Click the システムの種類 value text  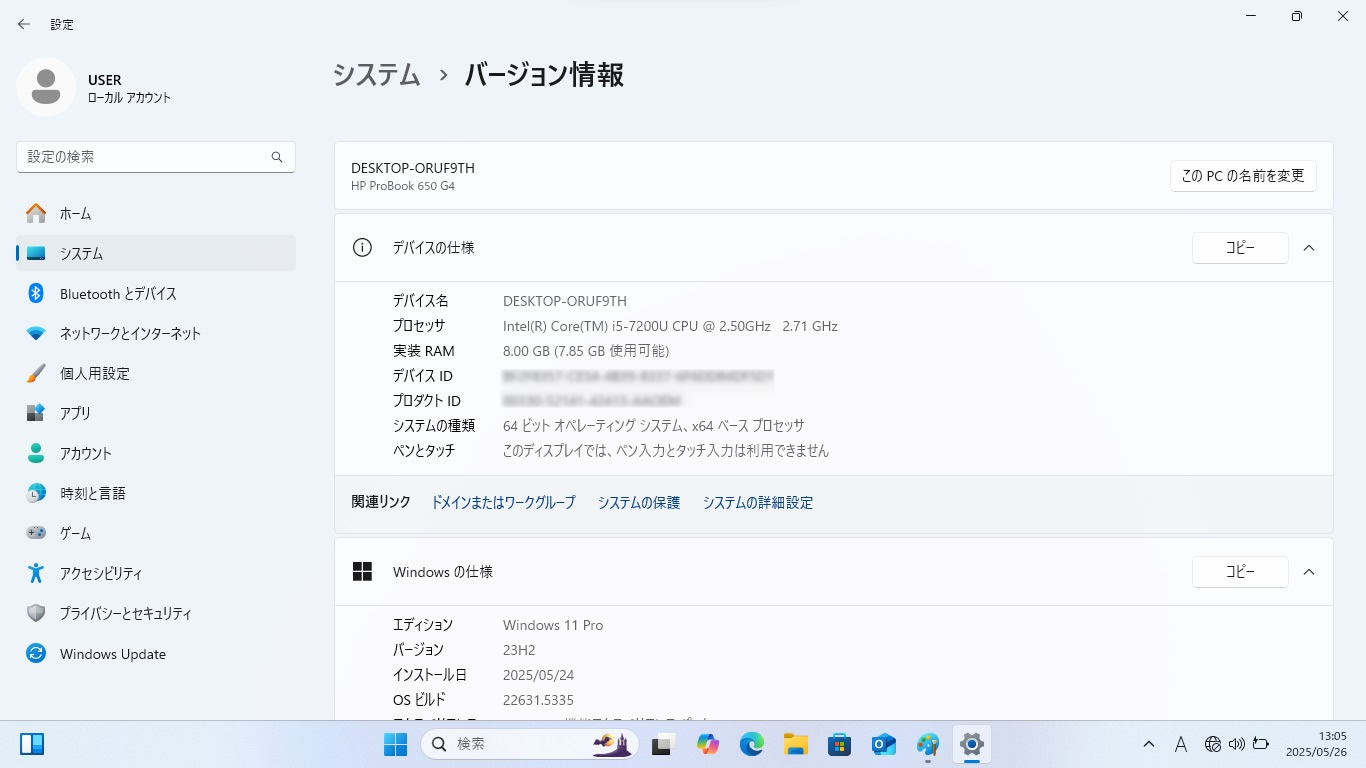(x=654, y=426)
